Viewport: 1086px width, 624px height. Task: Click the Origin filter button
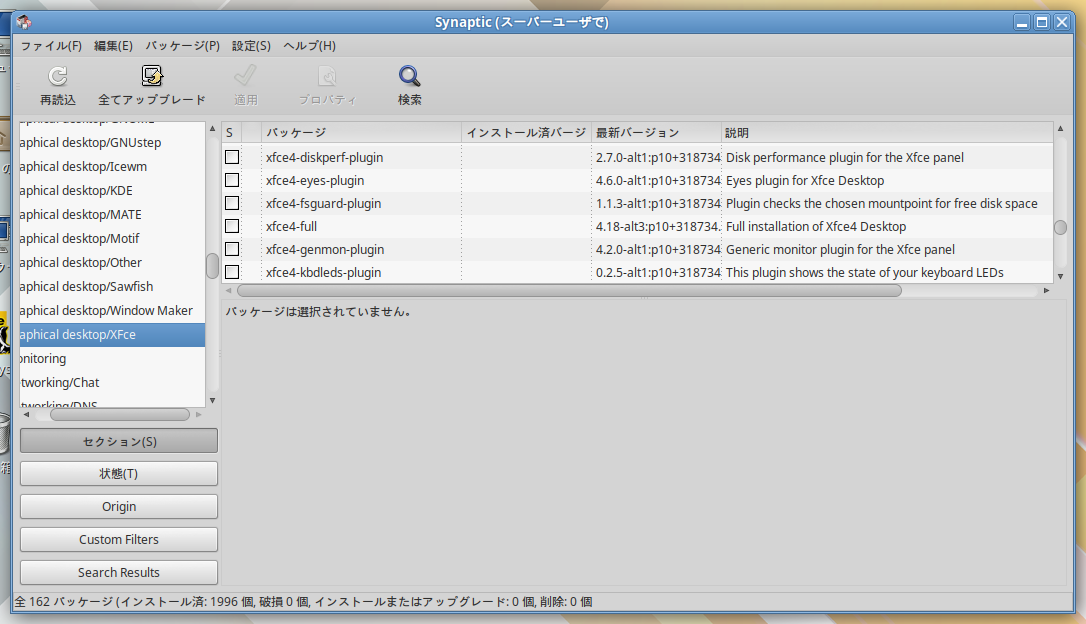point(118,506)
